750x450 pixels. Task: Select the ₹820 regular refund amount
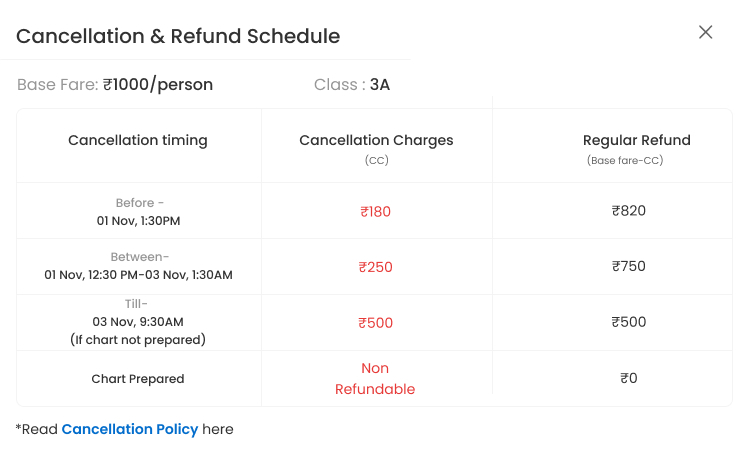pos(629,211)
